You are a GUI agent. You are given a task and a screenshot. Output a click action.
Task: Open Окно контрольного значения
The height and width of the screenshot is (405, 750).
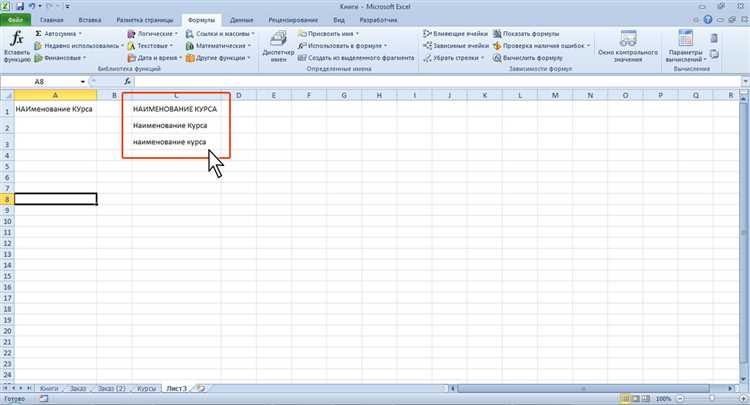[628, 46]
